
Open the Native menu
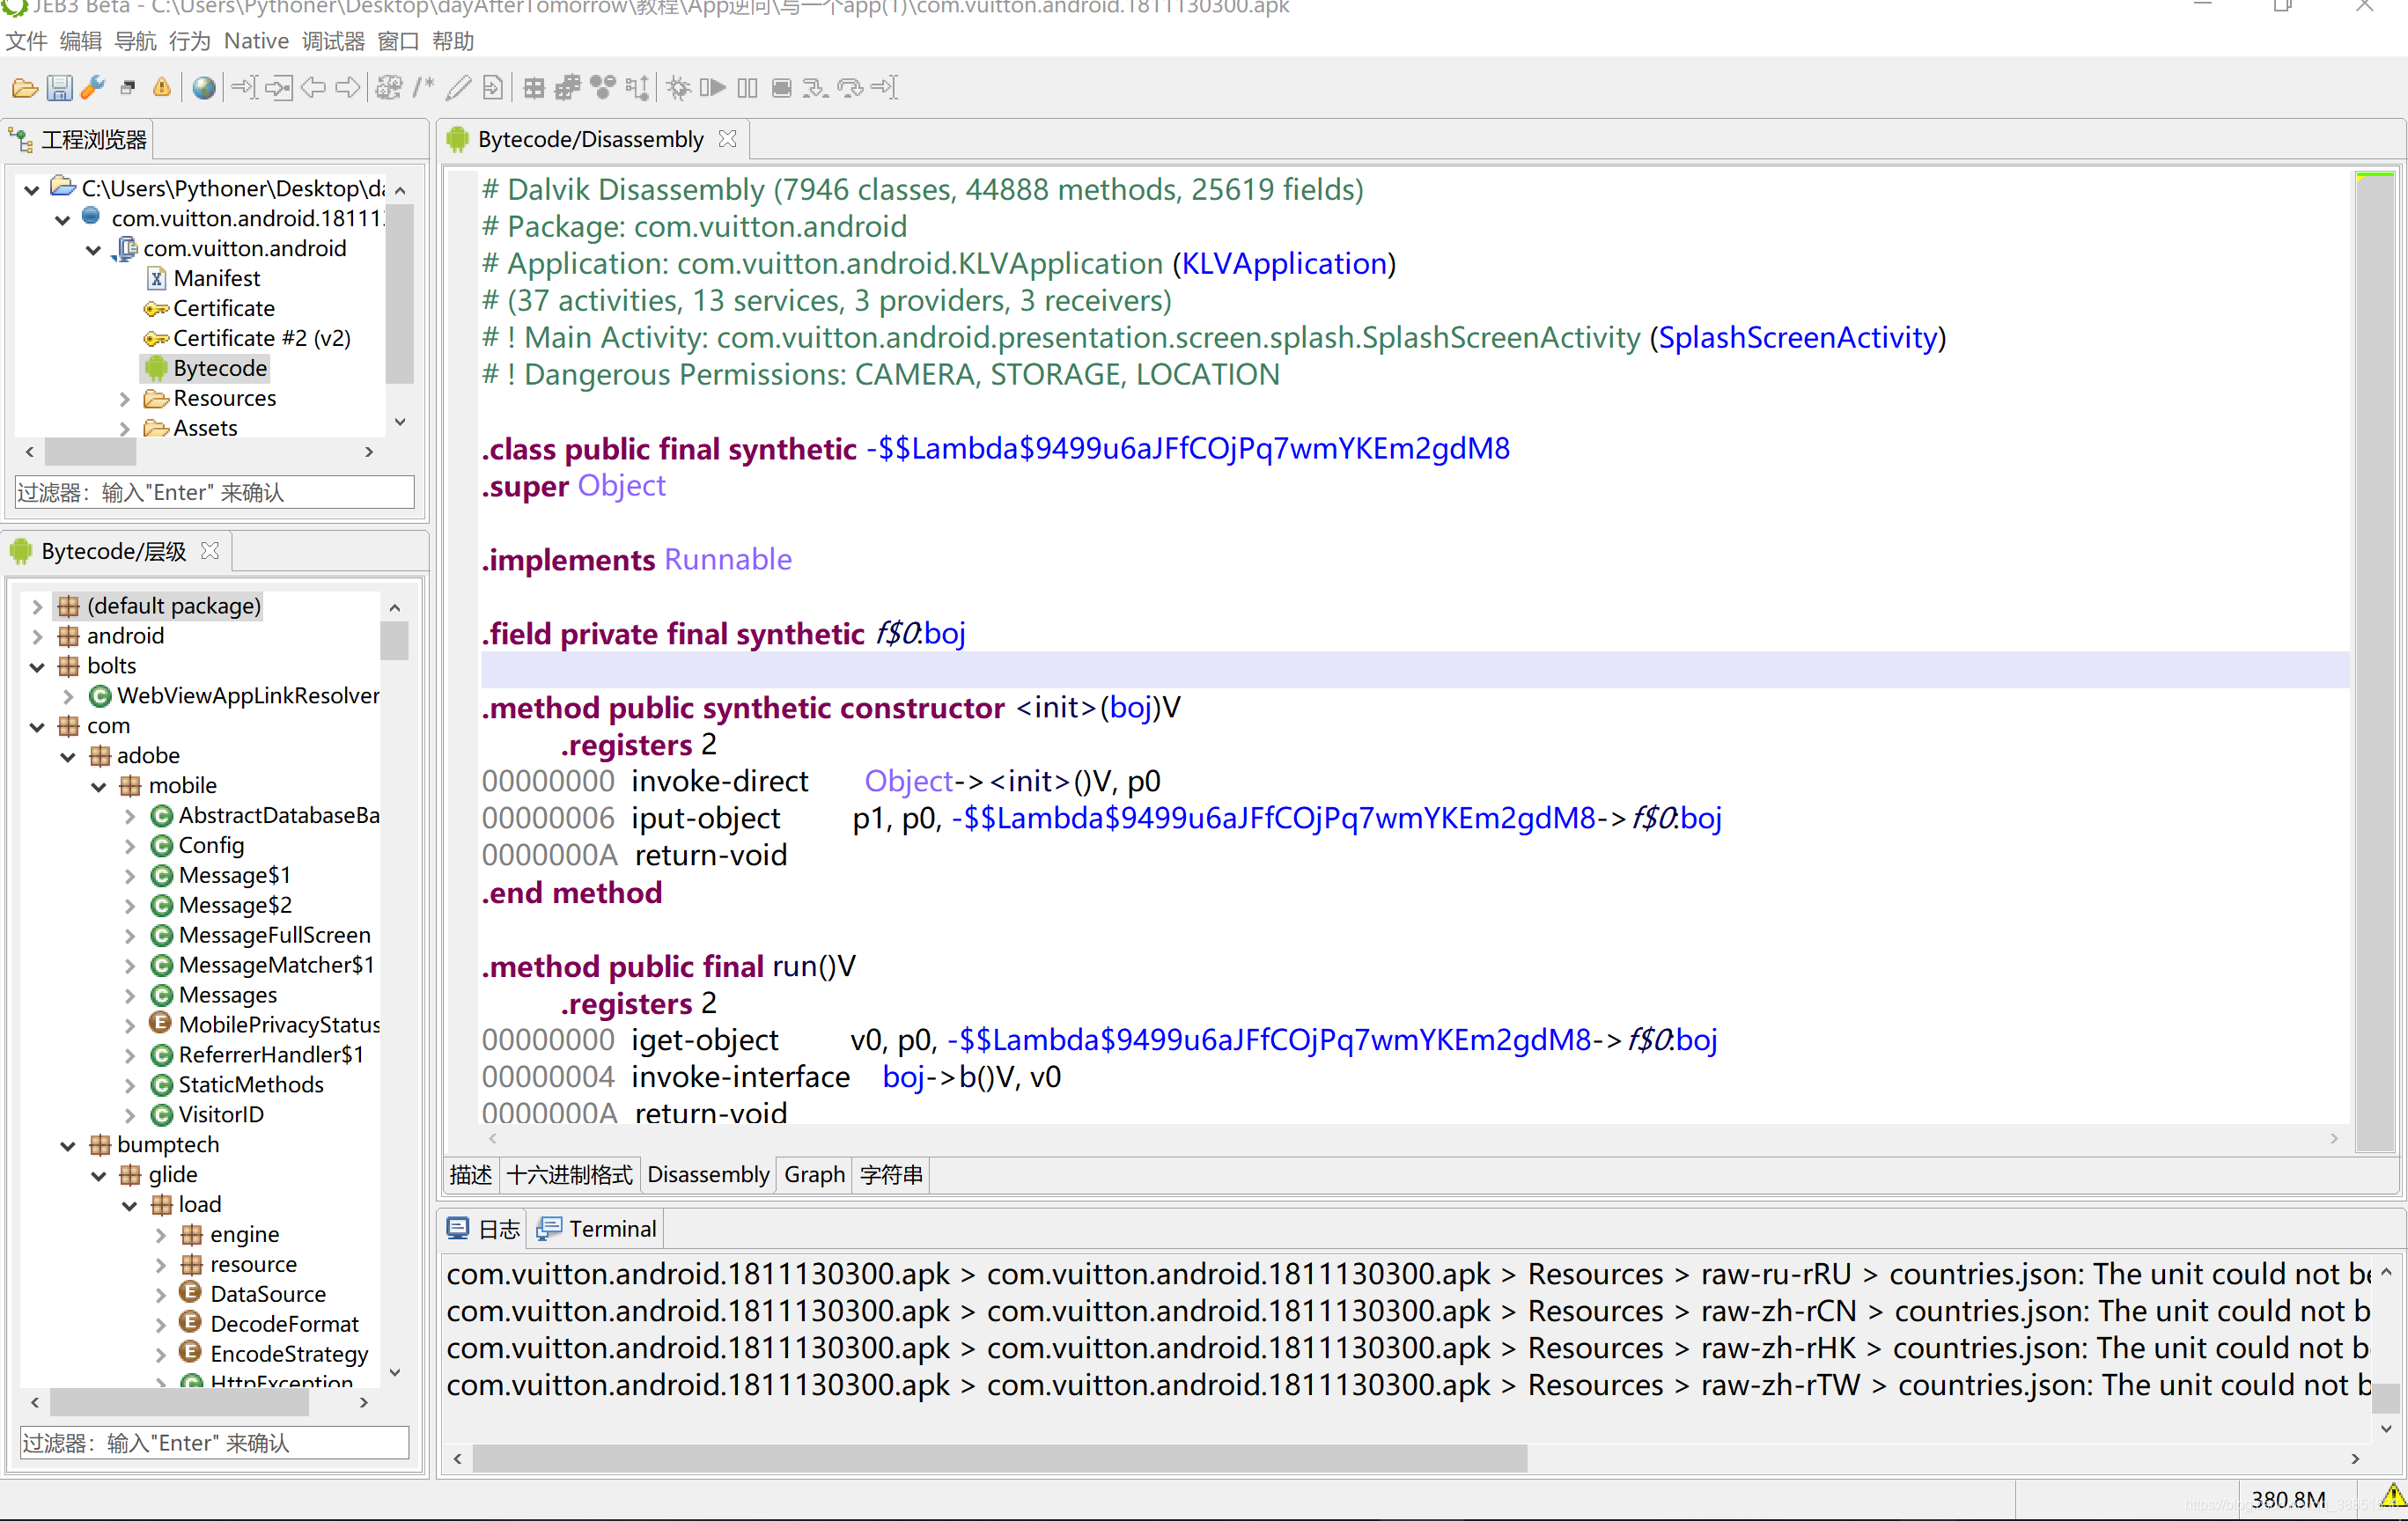pyautogui.click(x=256, y=41)
